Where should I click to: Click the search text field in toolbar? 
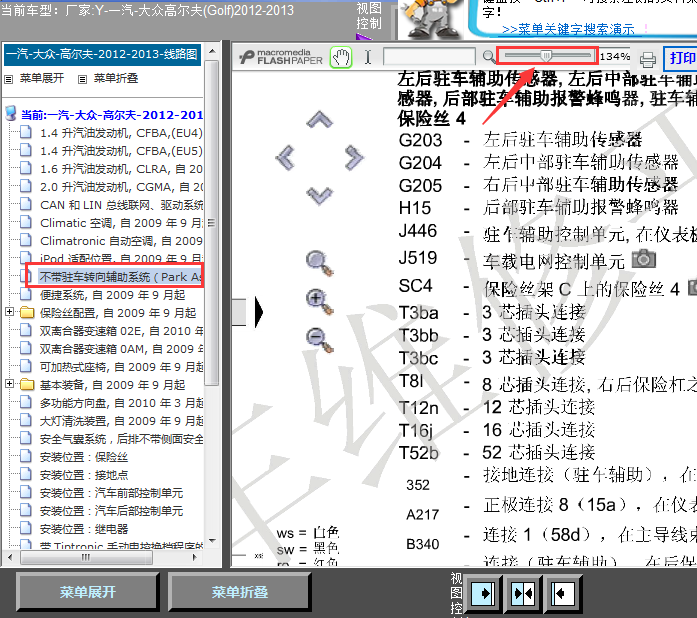429,57
